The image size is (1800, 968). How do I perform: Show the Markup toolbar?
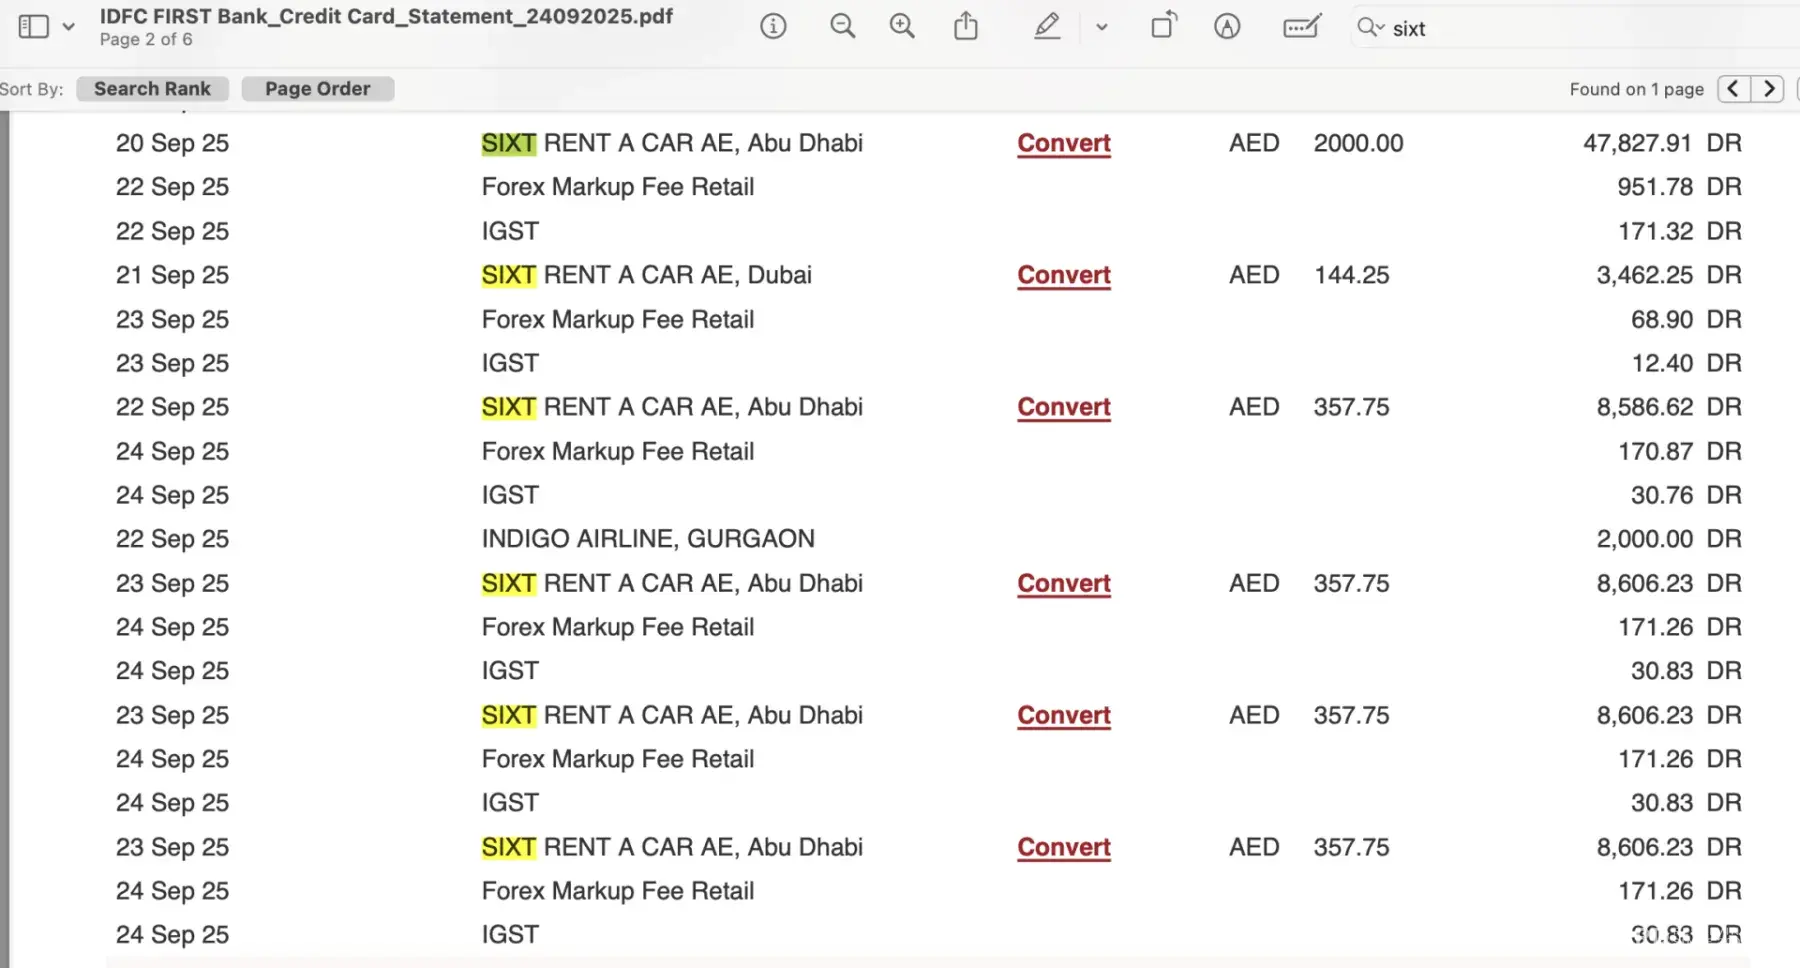pyautogui.click(x=1227, y=27)
